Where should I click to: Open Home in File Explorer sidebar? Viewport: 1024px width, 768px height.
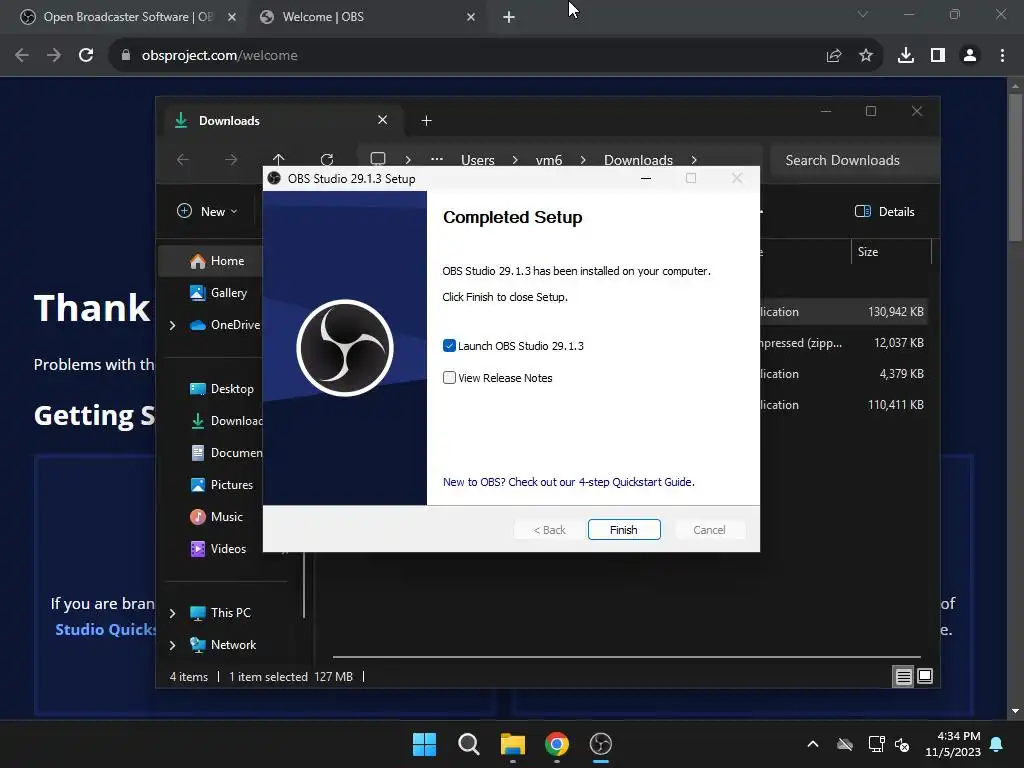(211, 261)
